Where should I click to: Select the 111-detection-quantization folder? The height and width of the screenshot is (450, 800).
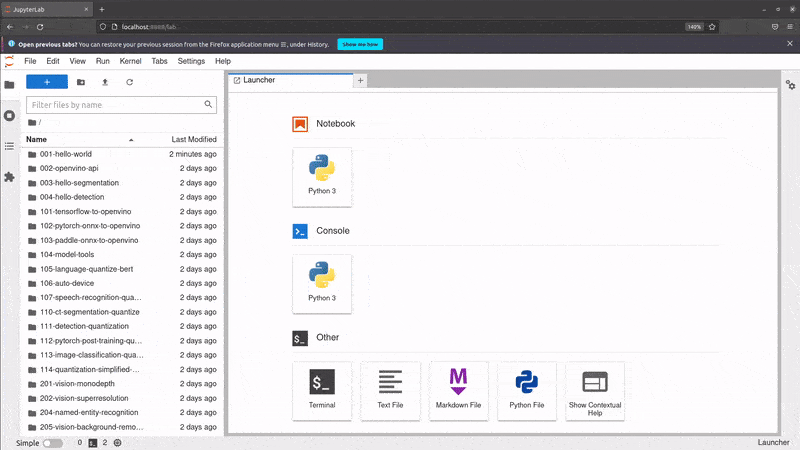click(122, 326)
